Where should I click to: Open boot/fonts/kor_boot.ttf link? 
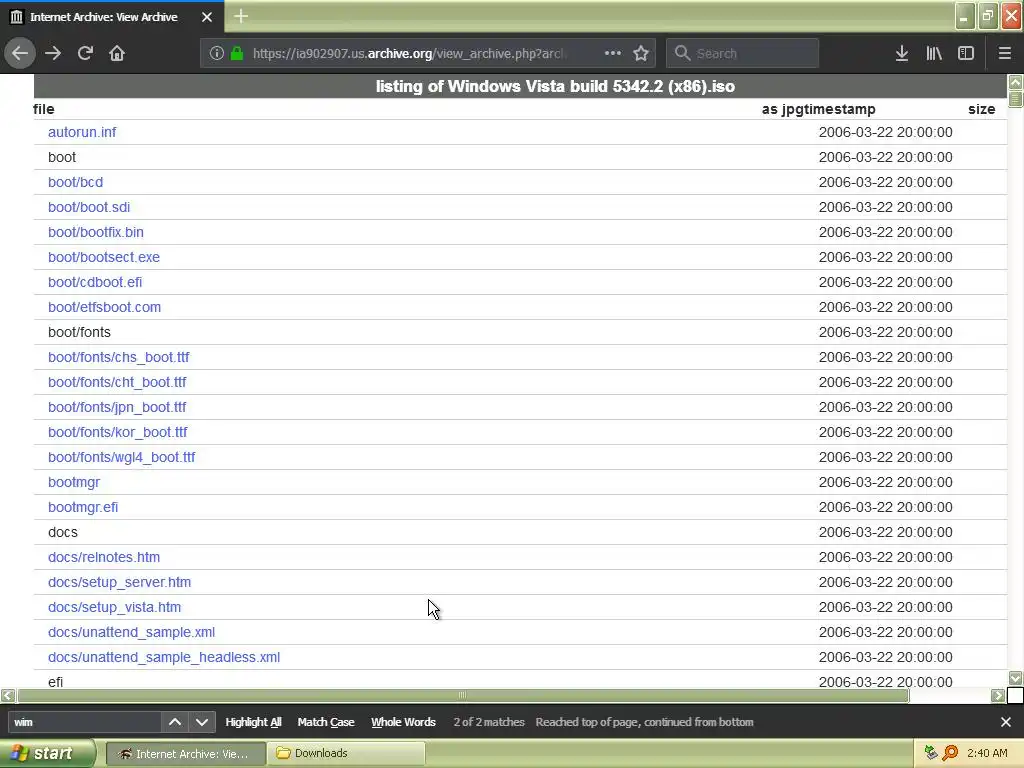(x=118, y=432)
